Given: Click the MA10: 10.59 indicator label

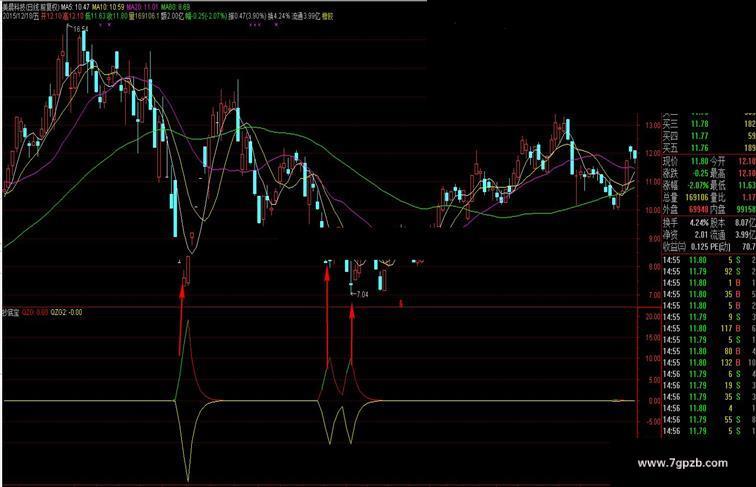Looking at the screenshot, I should (108, 8).
